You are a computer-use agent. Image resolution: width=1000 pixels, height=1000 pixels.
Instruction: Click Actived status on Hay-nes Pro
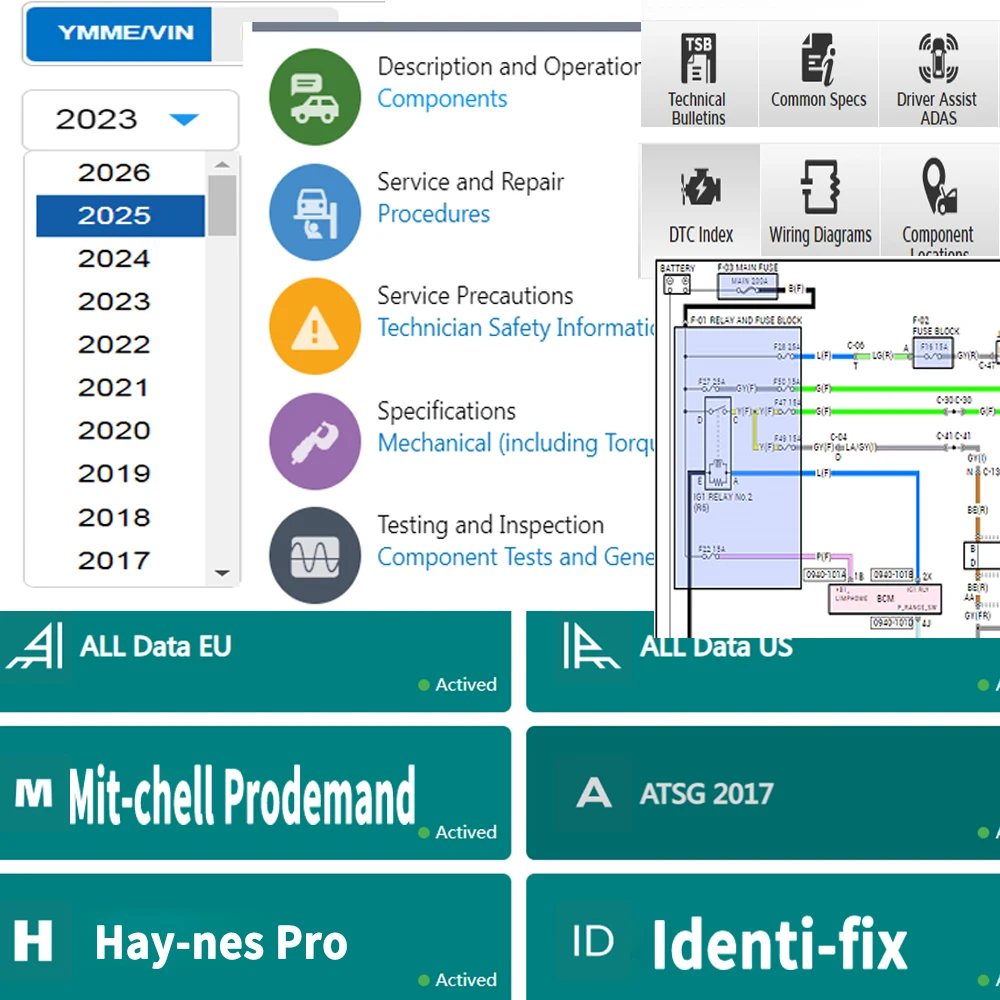click(457, 980)
